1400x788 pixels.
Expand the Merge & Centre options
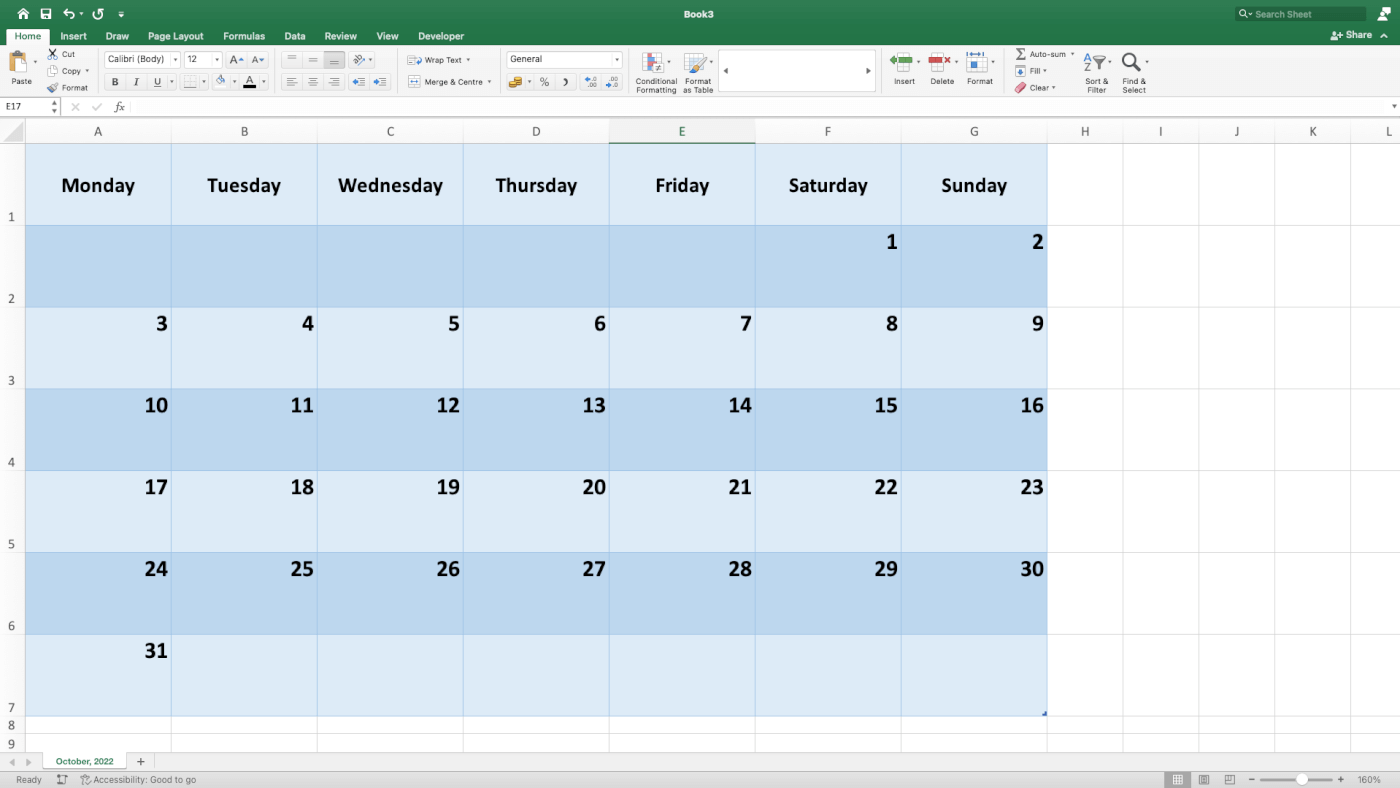pyautogui.click(x=488, y=81)
